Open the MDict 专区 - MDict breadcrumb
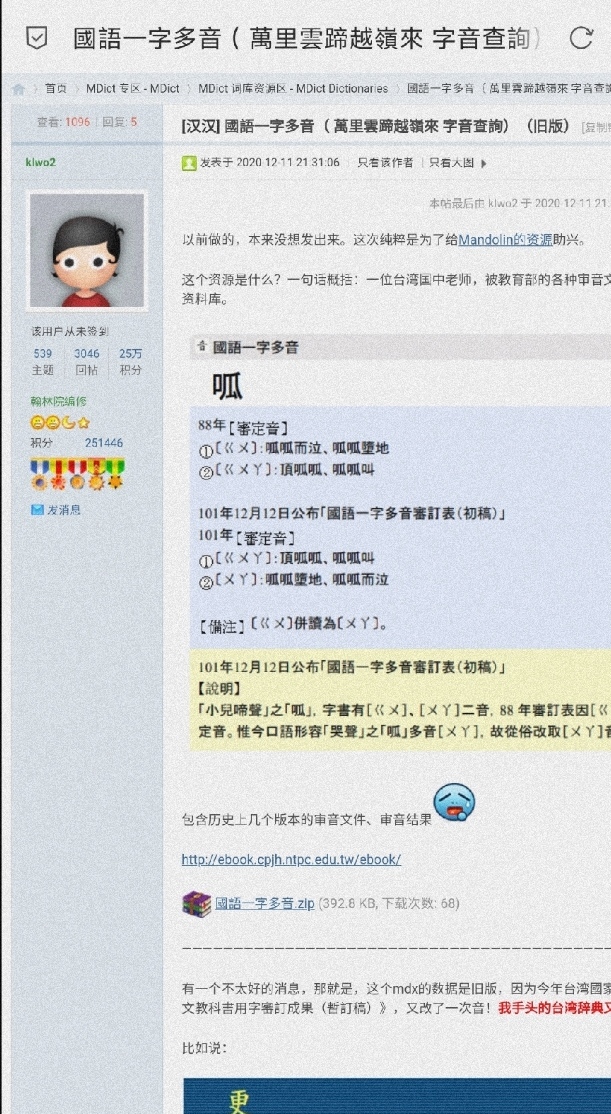611x1114 pixels. coord(133,89)
